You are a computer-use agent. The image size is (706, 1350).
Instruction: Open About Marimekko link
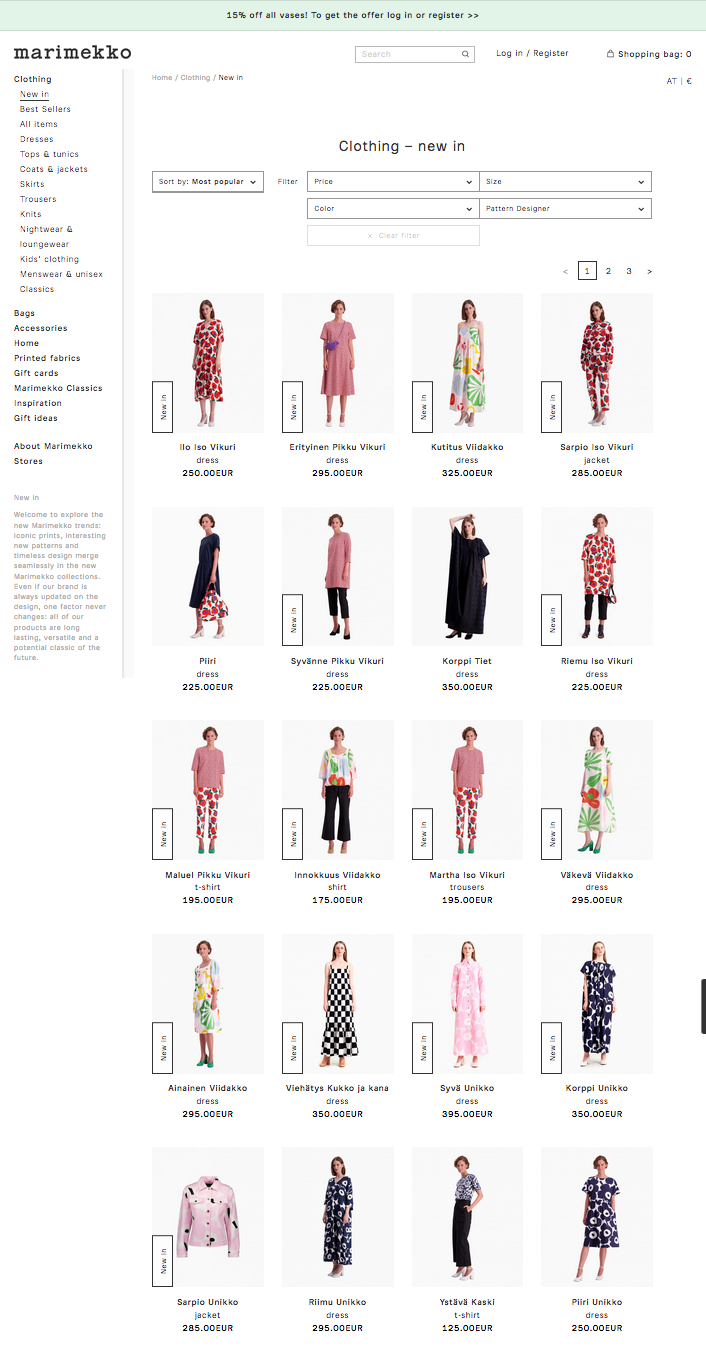(x=53, y=446)
